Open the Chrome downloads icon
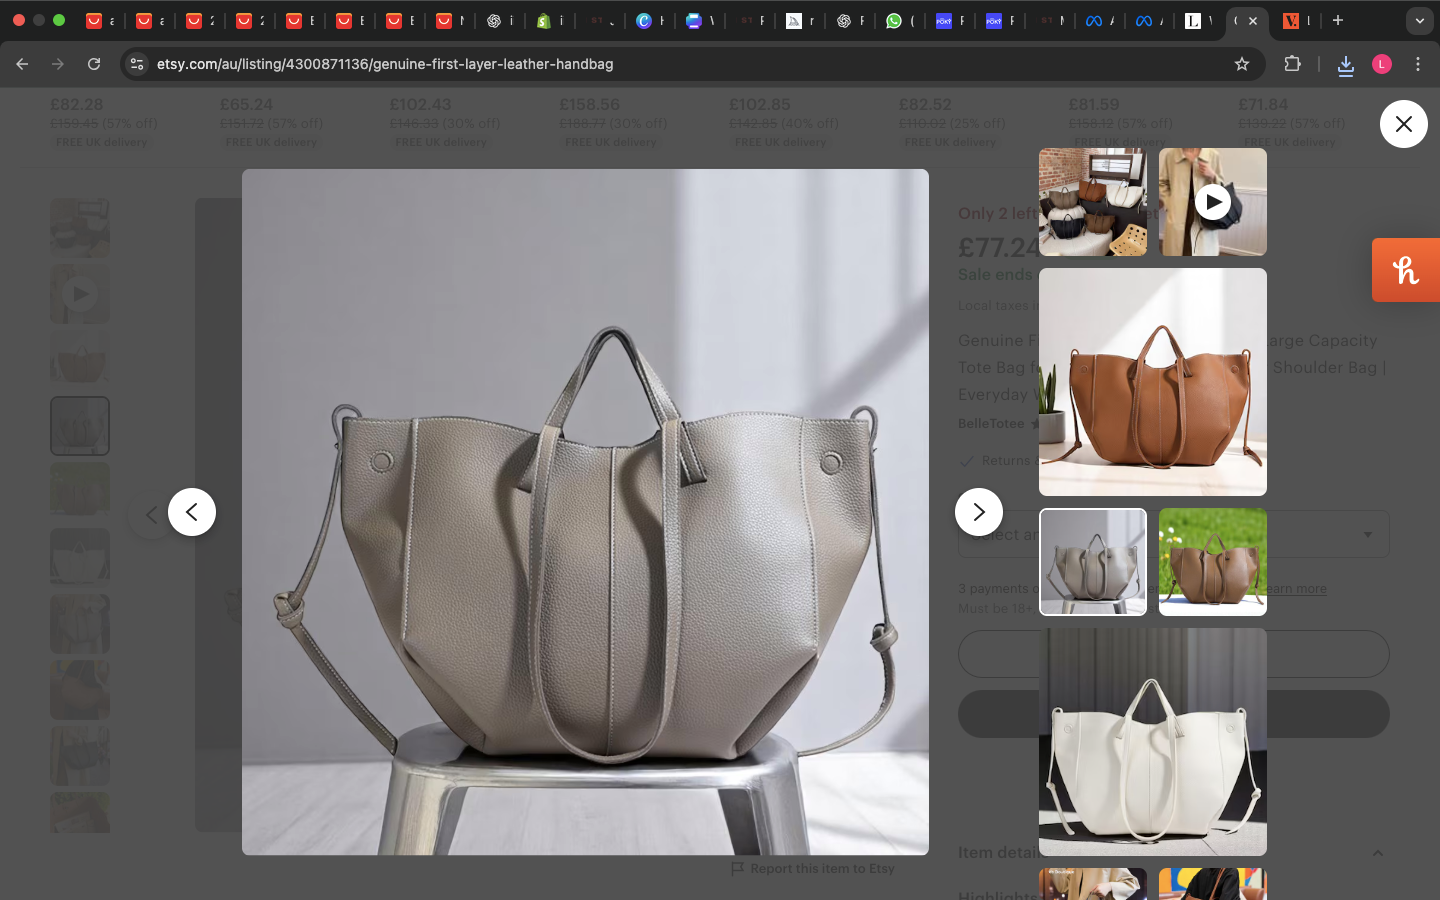 (1345, 65)
